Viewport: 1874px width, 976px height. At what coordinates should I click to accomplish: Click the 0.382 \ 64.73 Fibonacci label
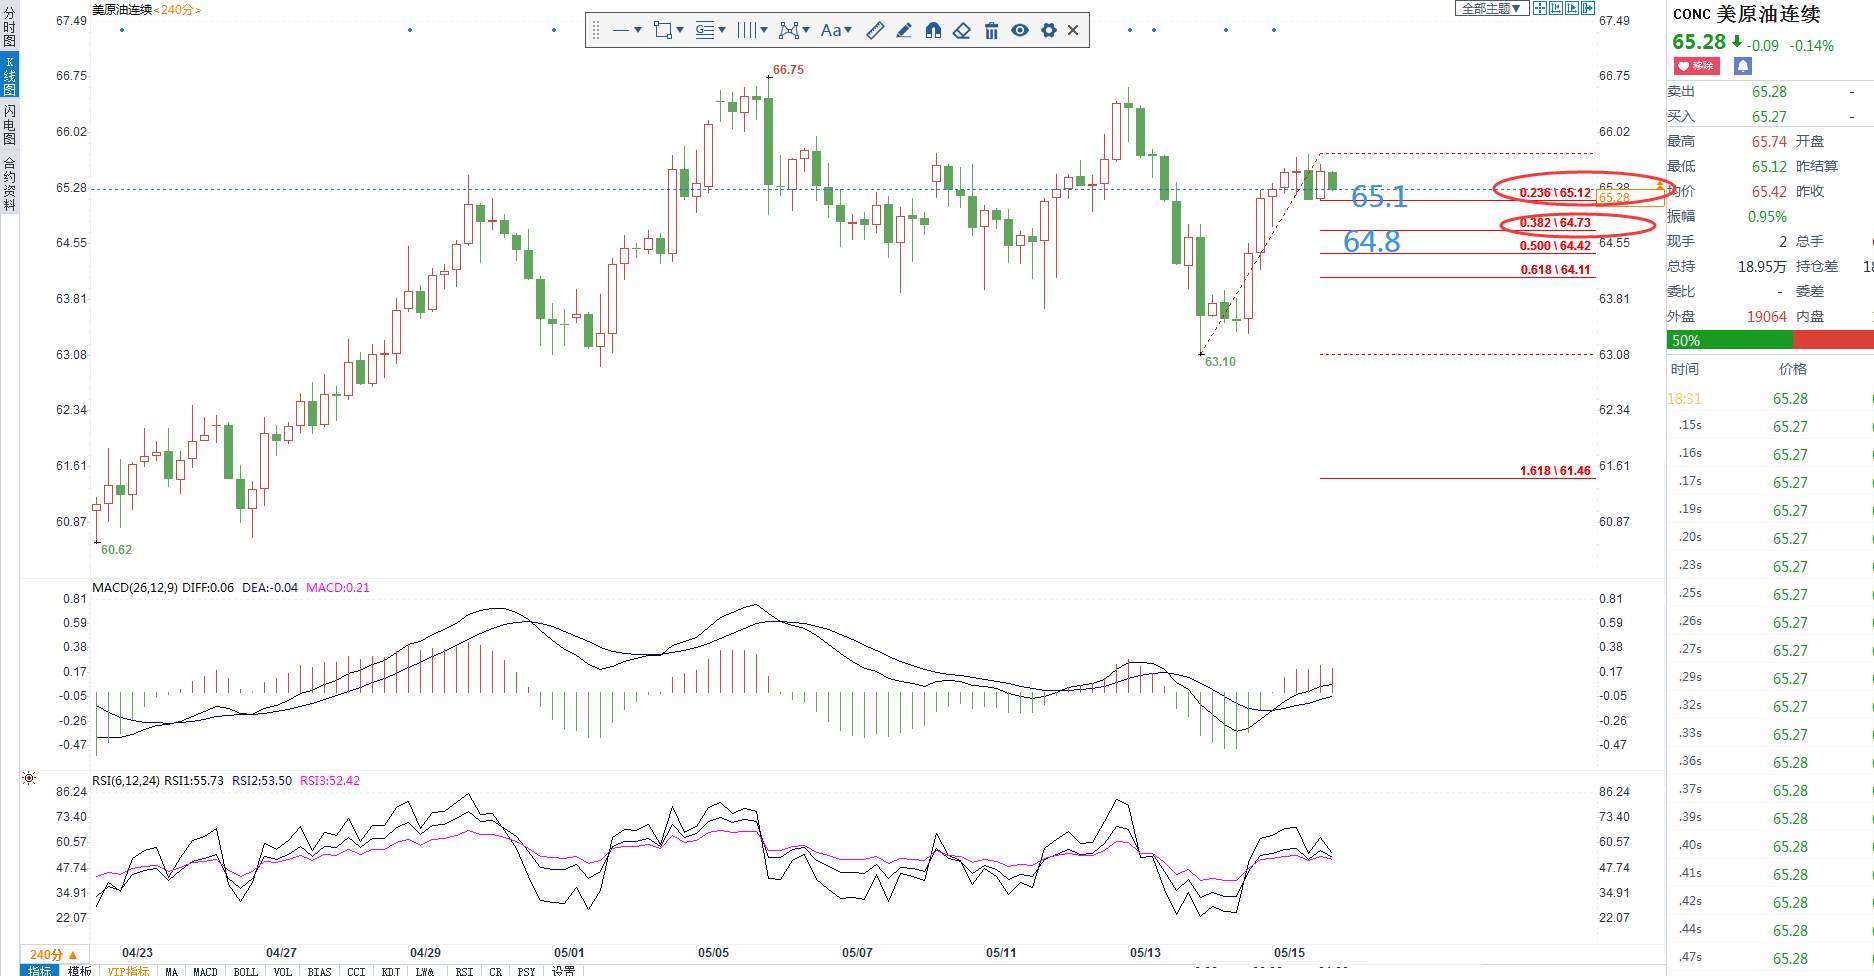tap(1555, 223)
